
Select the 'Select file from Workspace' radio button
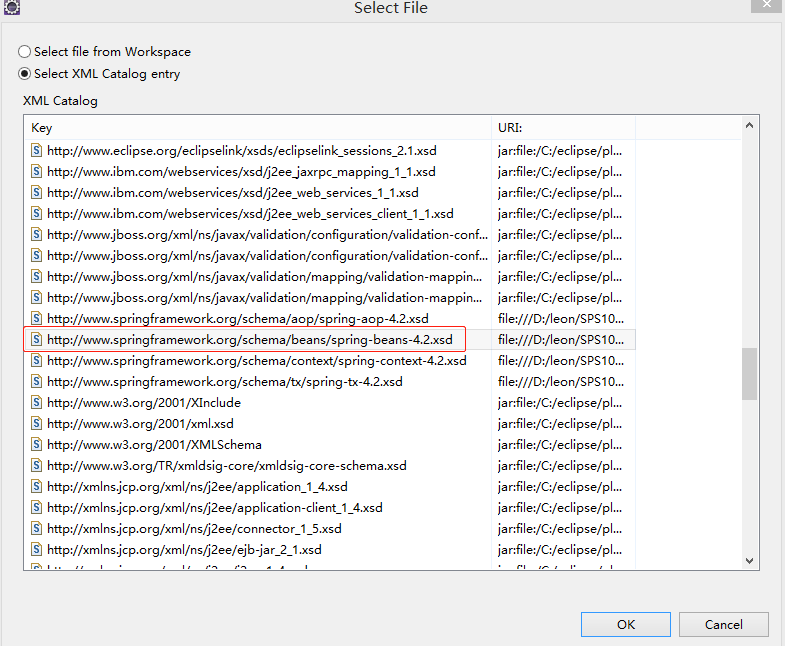25,52
